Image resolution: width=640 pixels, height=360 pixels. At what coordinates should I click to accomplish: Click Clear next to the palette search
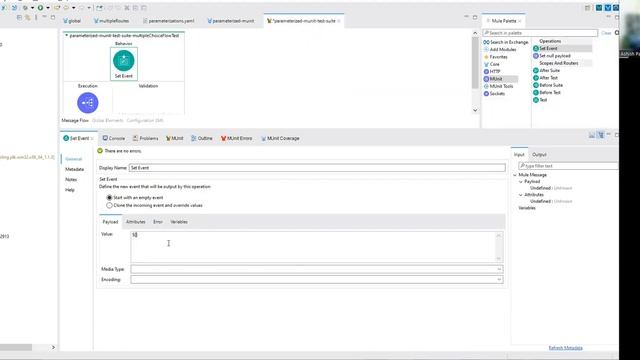(x=606, y=33)
